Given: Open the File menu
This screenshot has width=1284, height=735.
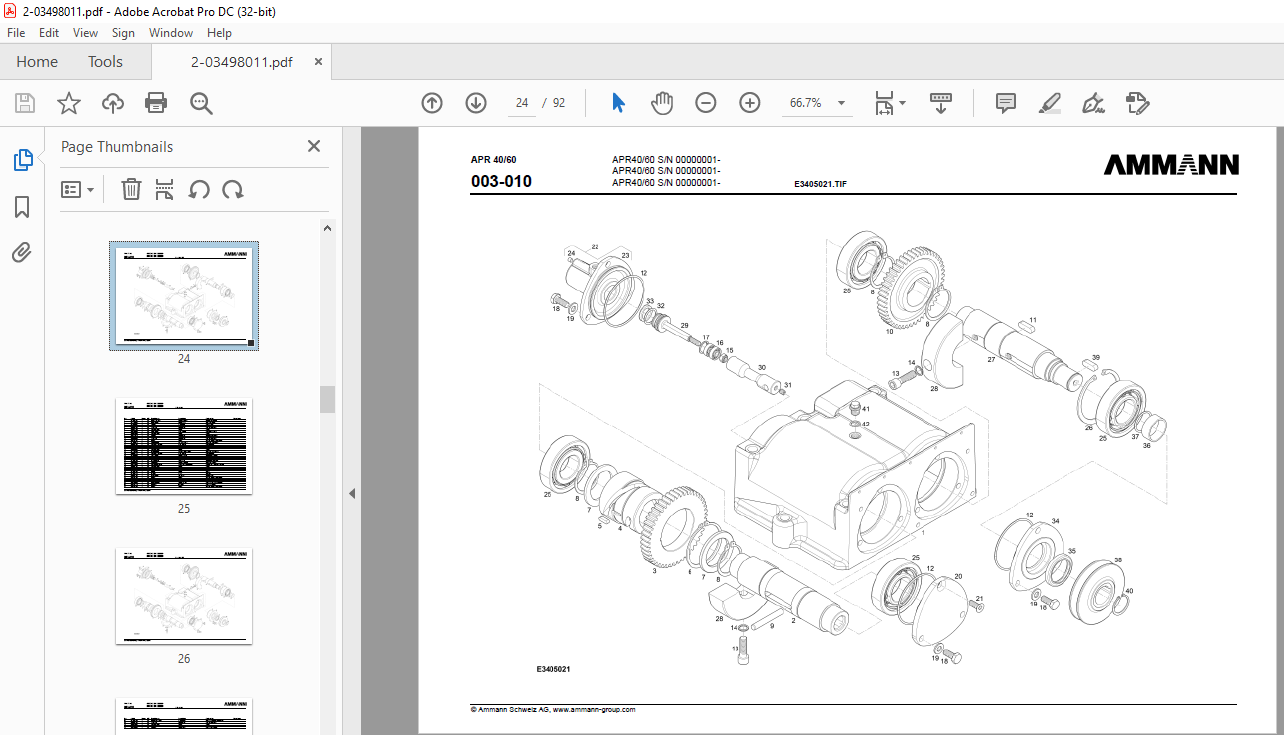Looking at the screenshot, I should 16,33.
